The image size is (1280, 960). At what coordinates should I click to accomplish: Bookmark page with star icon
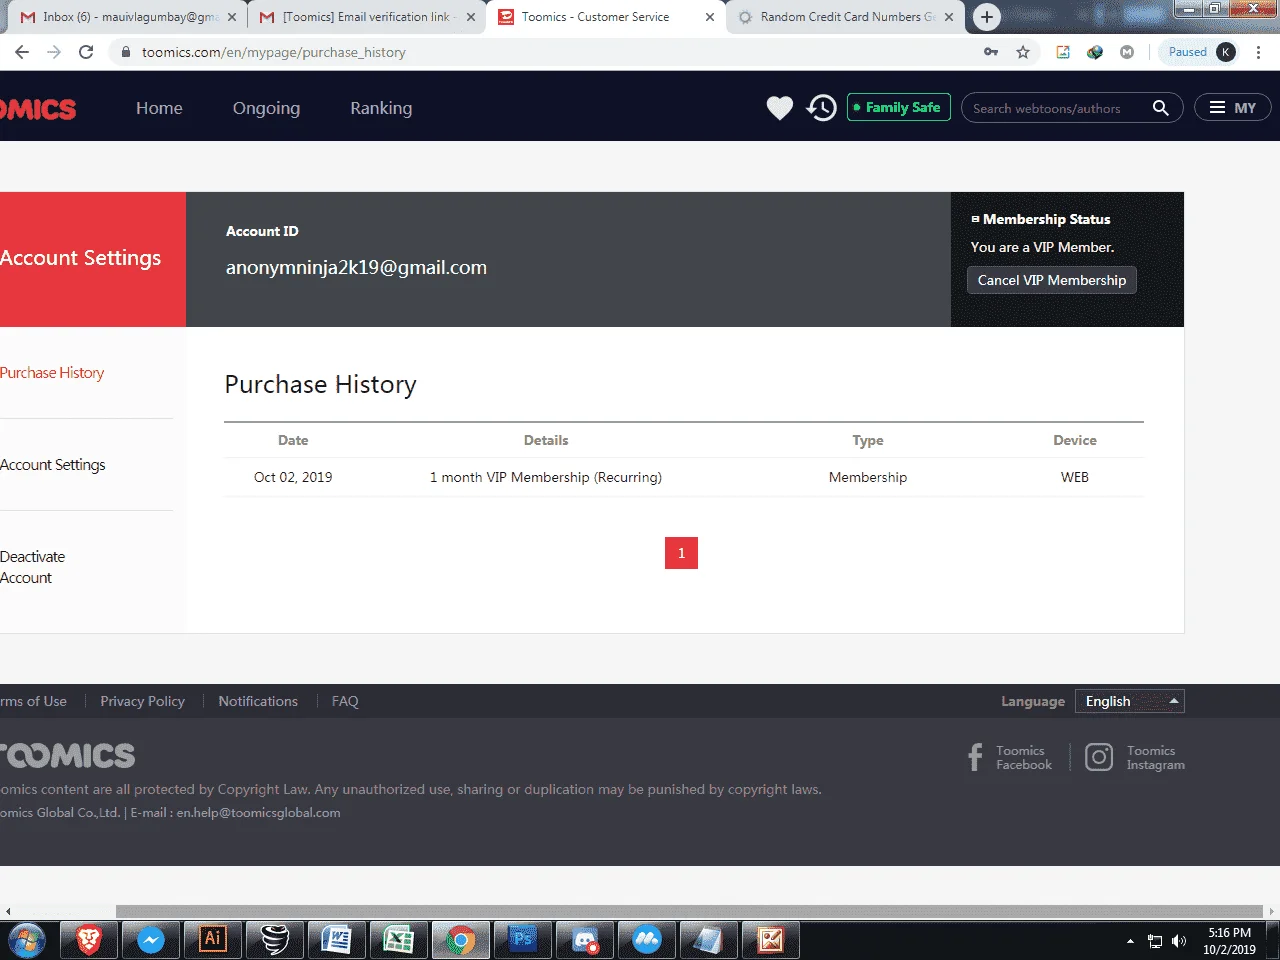[x=1023, y=52]
